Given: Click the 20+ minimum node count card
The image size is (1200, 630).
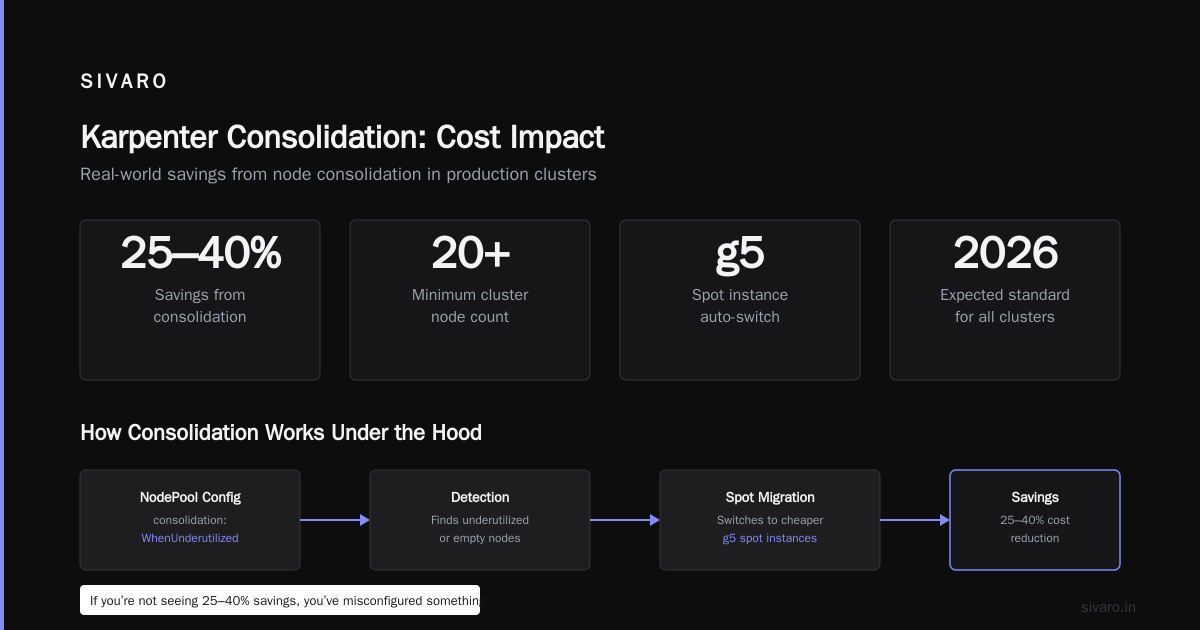Looking at the screenshot, I should point(470,300).
